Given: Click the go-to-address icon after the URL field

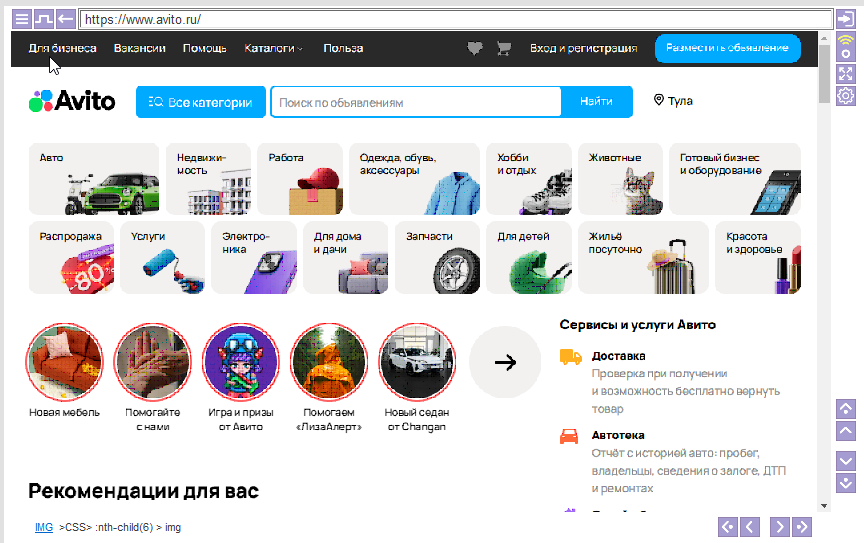Looking at the screenshot, I should 845,19.
